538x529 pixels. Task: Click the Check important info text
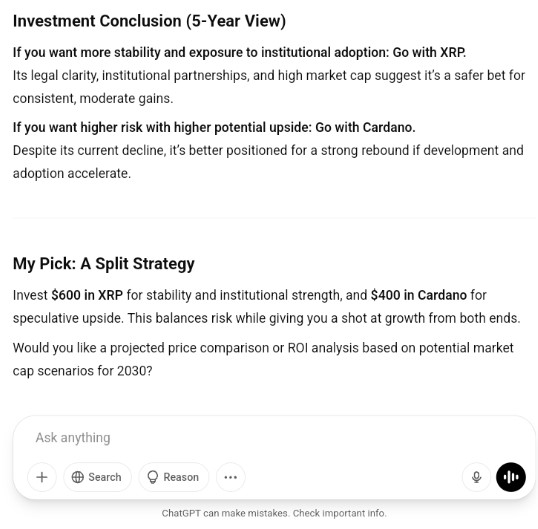pyautogui.click(x=340, y=513)
